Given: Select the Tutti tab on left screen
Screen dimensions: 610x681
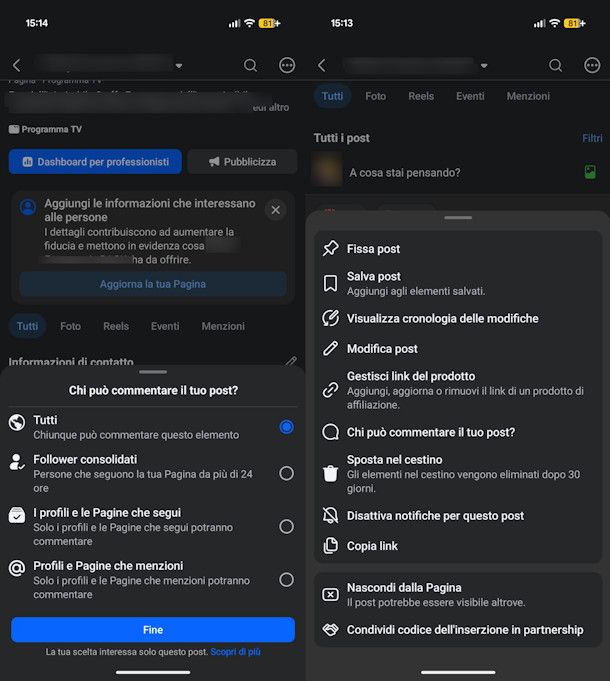Looking at the screenshot, I should point(27,326).
